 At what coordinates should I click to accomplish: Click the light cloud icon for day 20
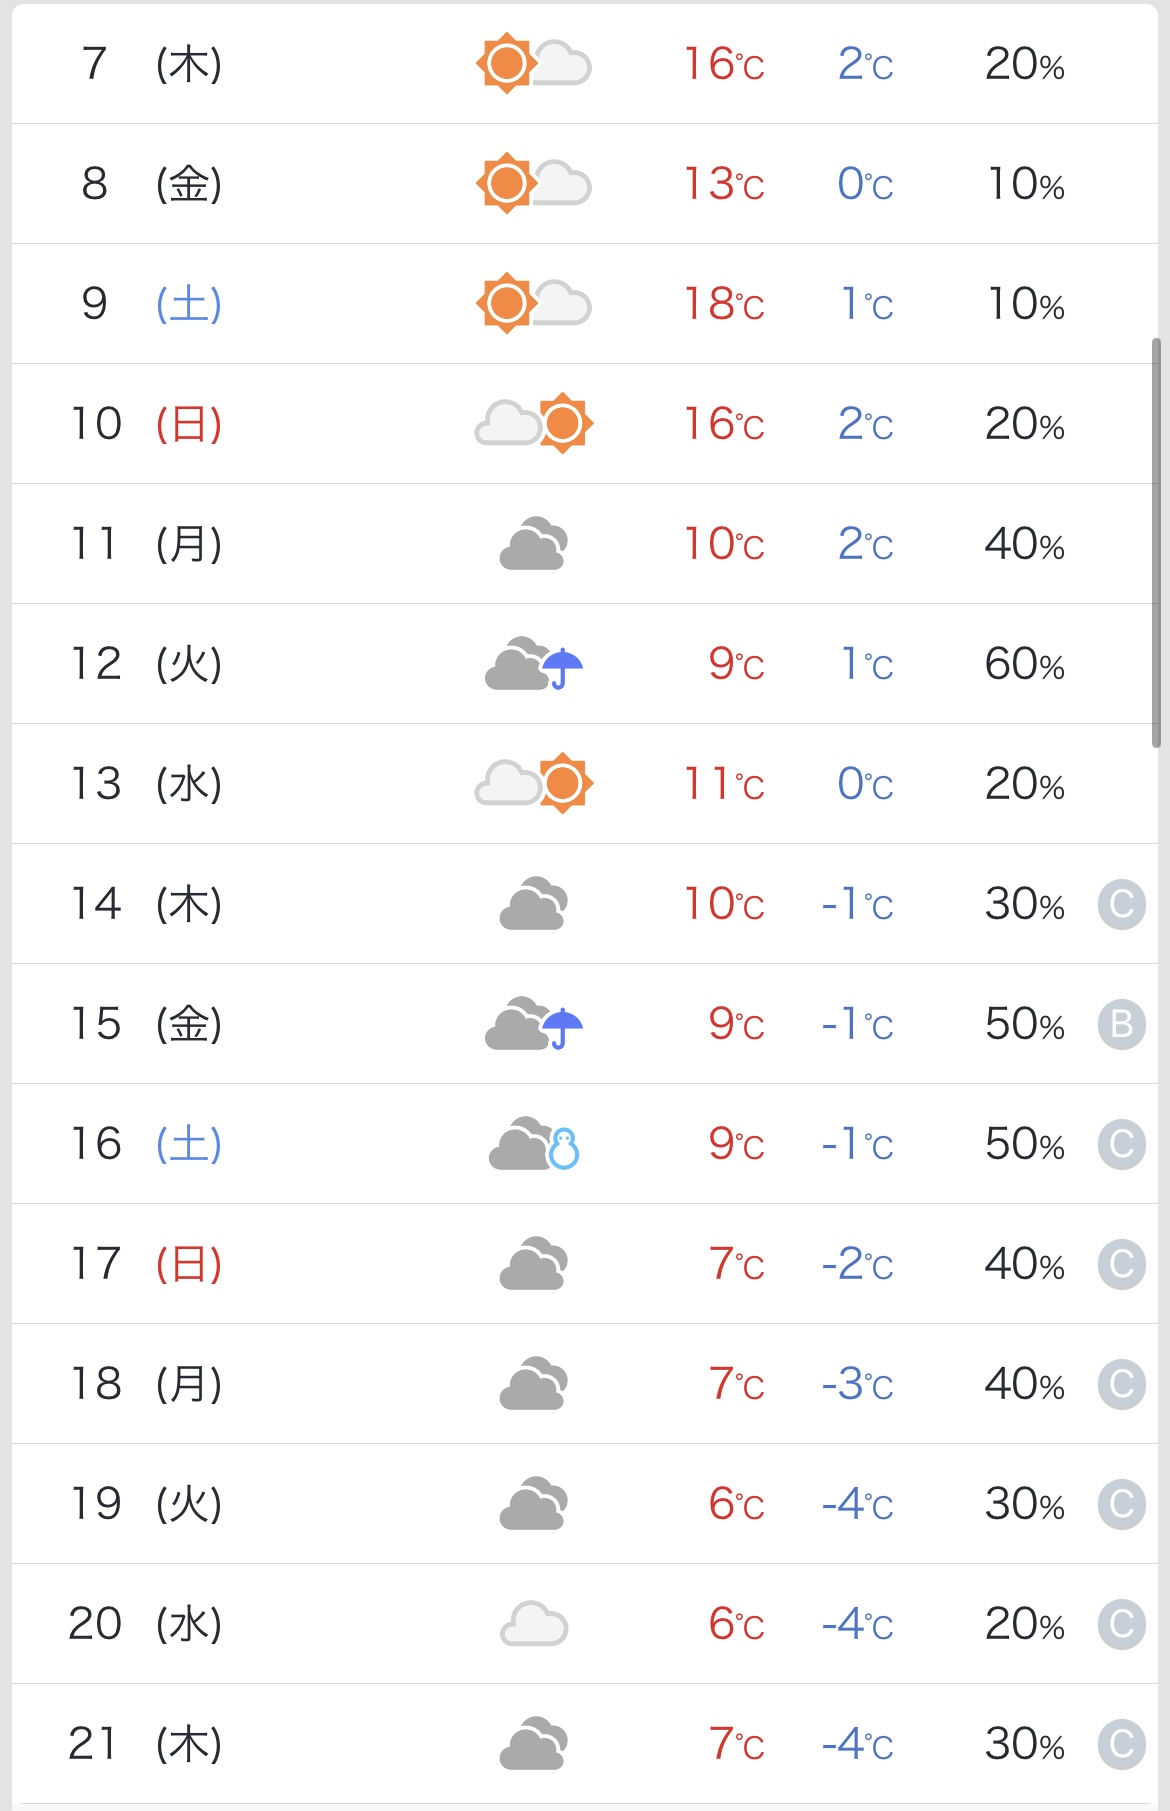point(533,1624)
